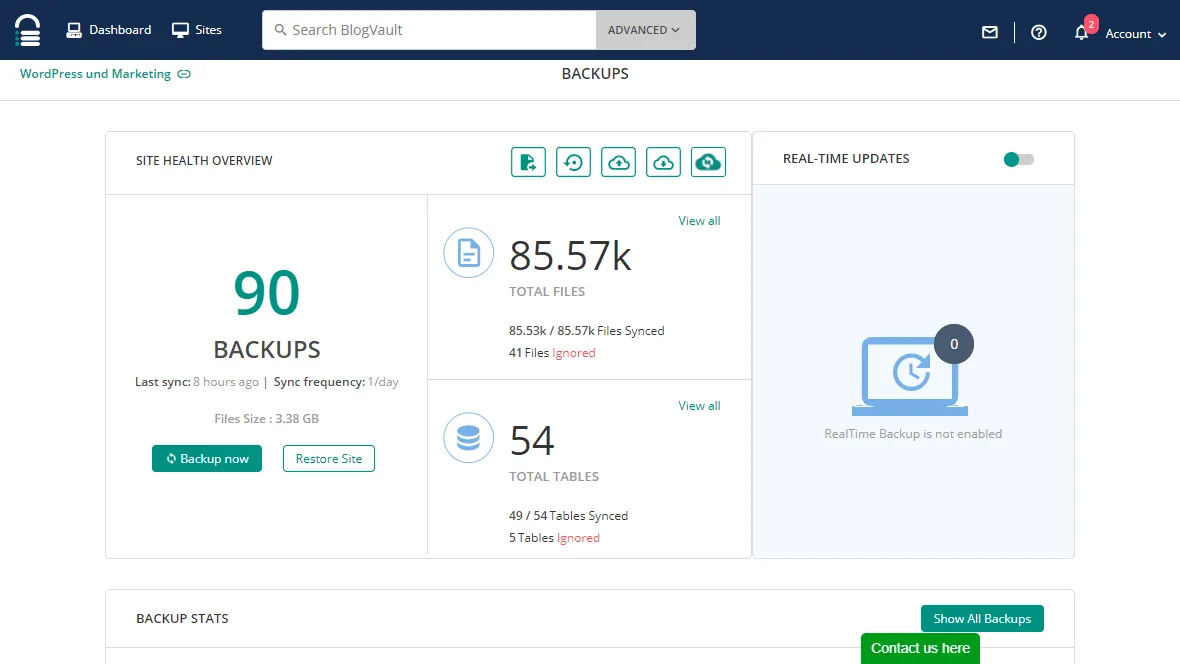Click the restore circular arrow icon
This screenshot has height=664, width=1180.
tap(573, 162)
